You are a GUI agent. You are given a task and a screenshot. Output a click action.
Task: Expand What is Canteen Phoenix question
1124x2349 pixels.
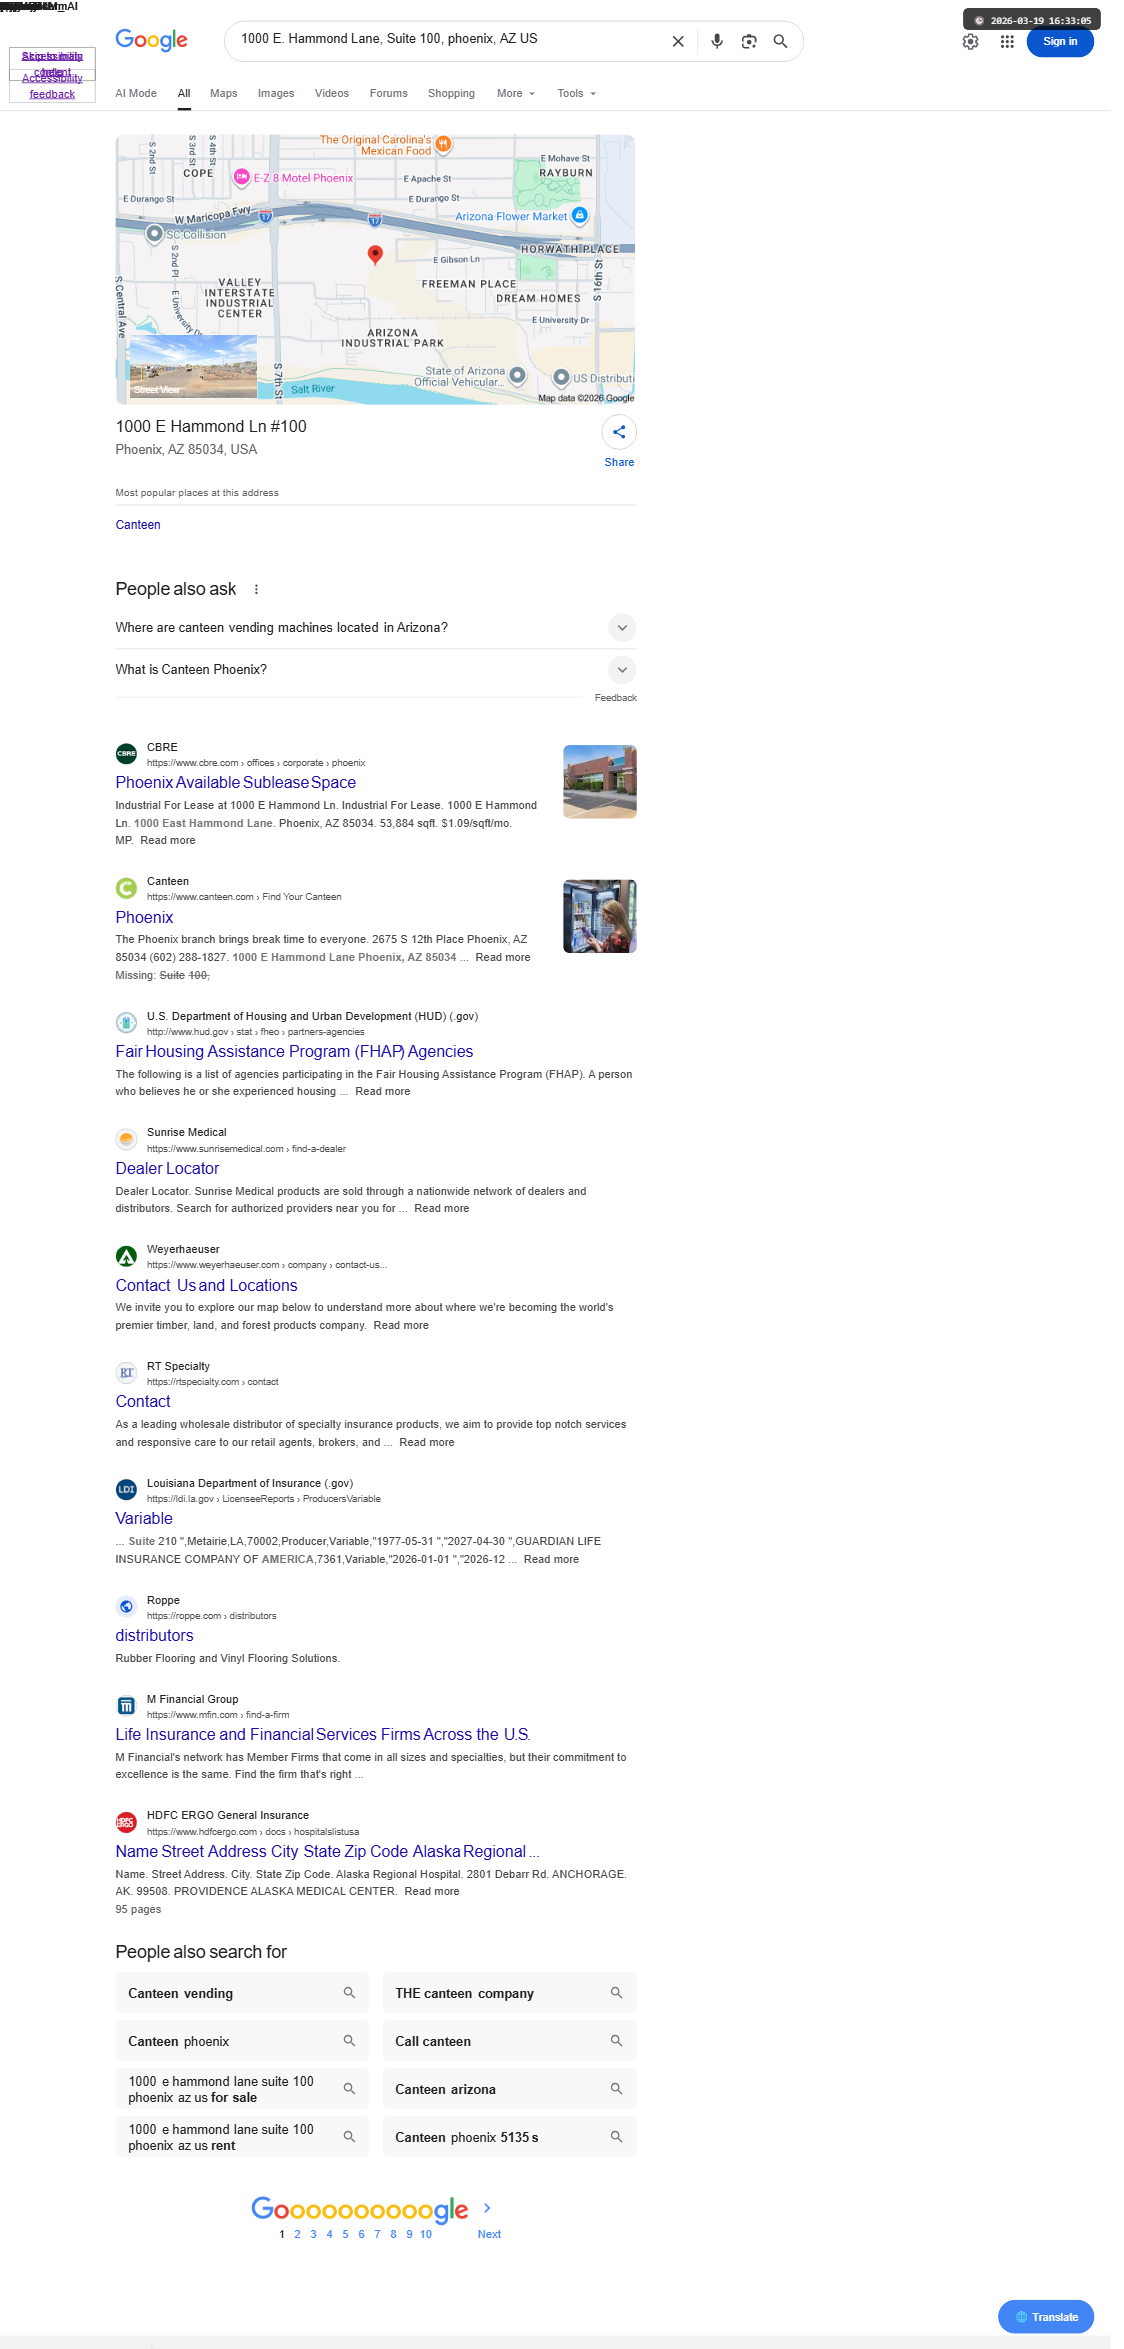[x=376, y=669]
